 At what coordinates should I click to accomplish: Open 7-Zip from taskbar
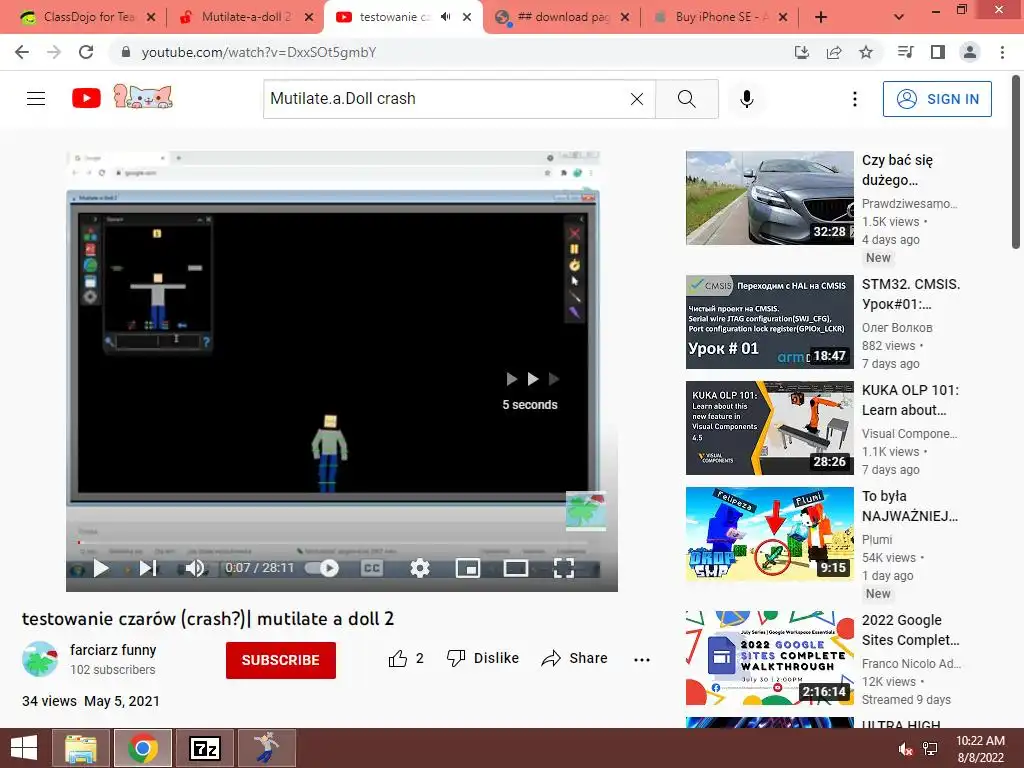[204, 748]
